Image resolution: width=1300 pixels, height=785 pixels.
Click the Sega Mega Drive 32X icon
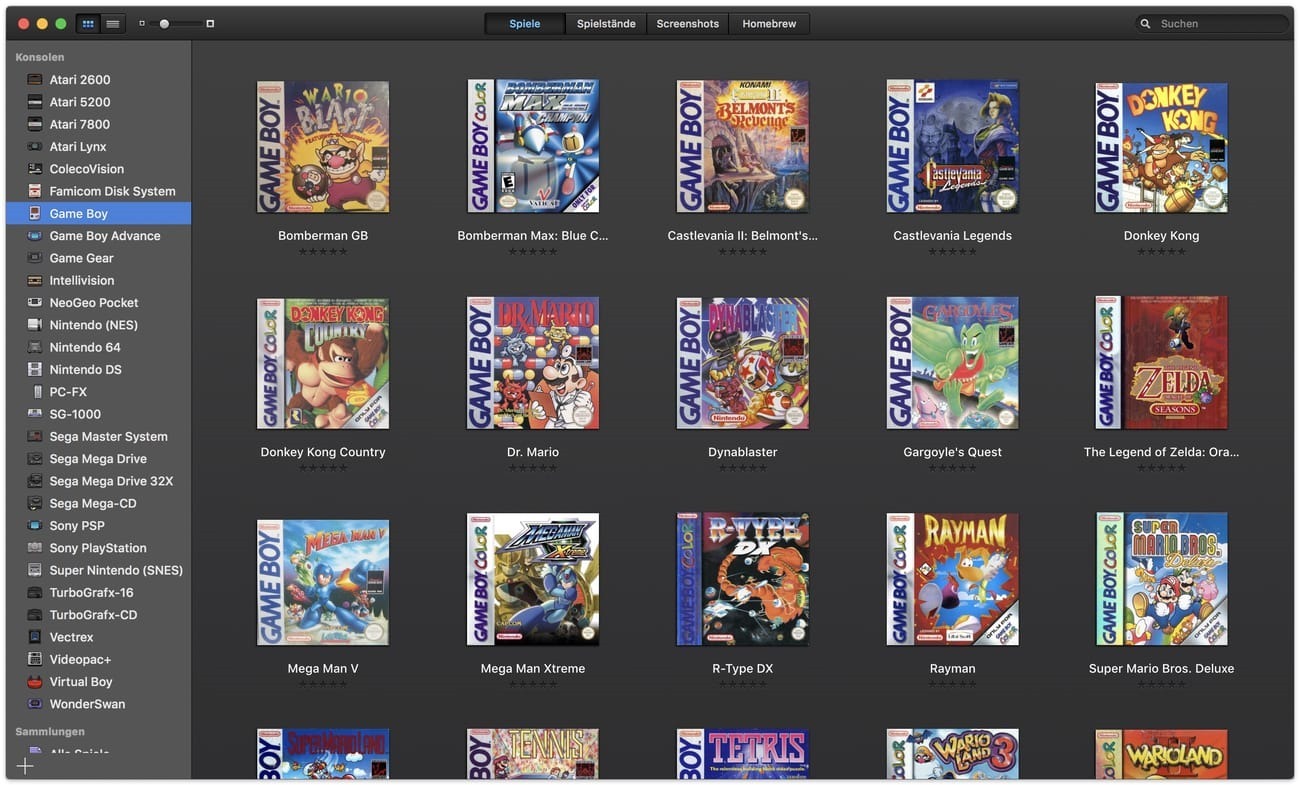pyautogui.click(x=35, y=481)
